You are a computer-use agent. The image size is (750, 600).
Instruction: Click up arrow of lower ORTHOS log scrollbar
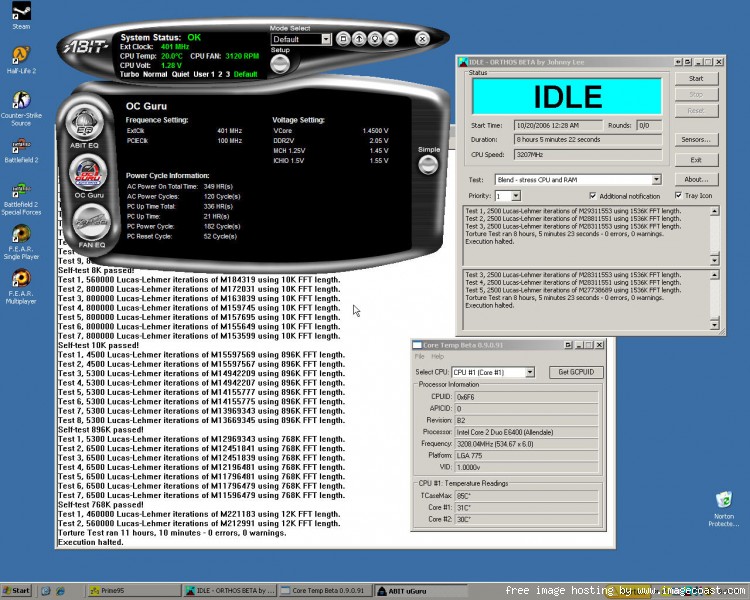pos(714,275)
